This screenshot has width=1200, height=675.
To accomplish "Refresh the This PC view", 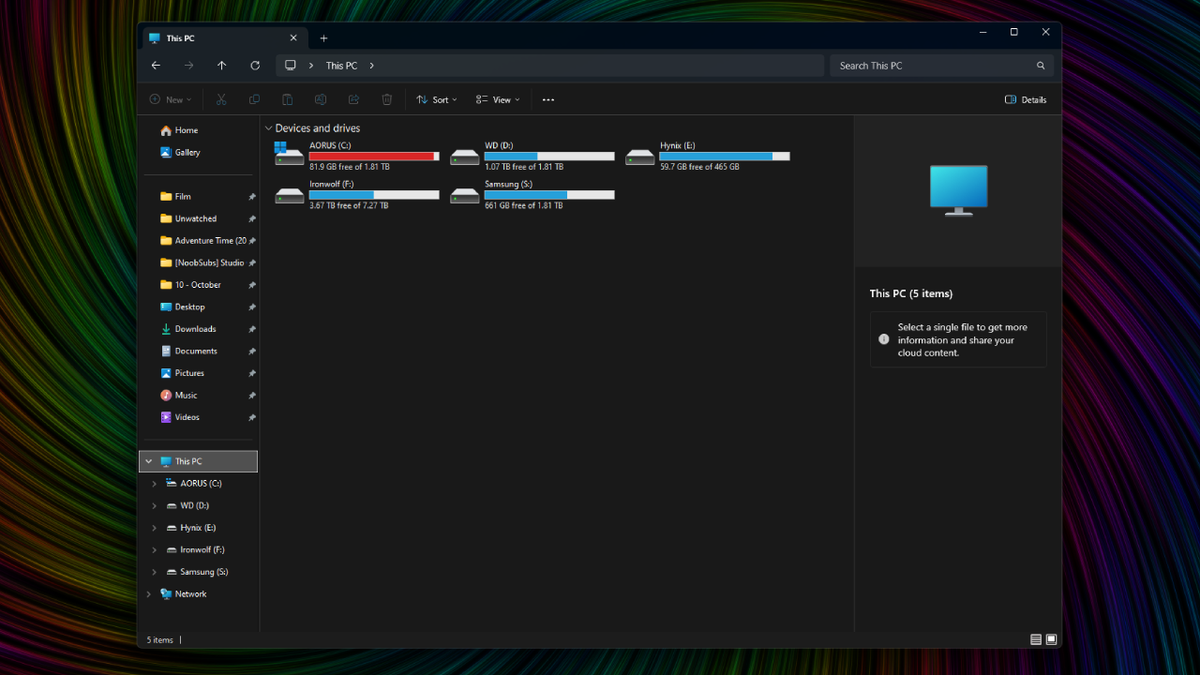I will [255, 66].
